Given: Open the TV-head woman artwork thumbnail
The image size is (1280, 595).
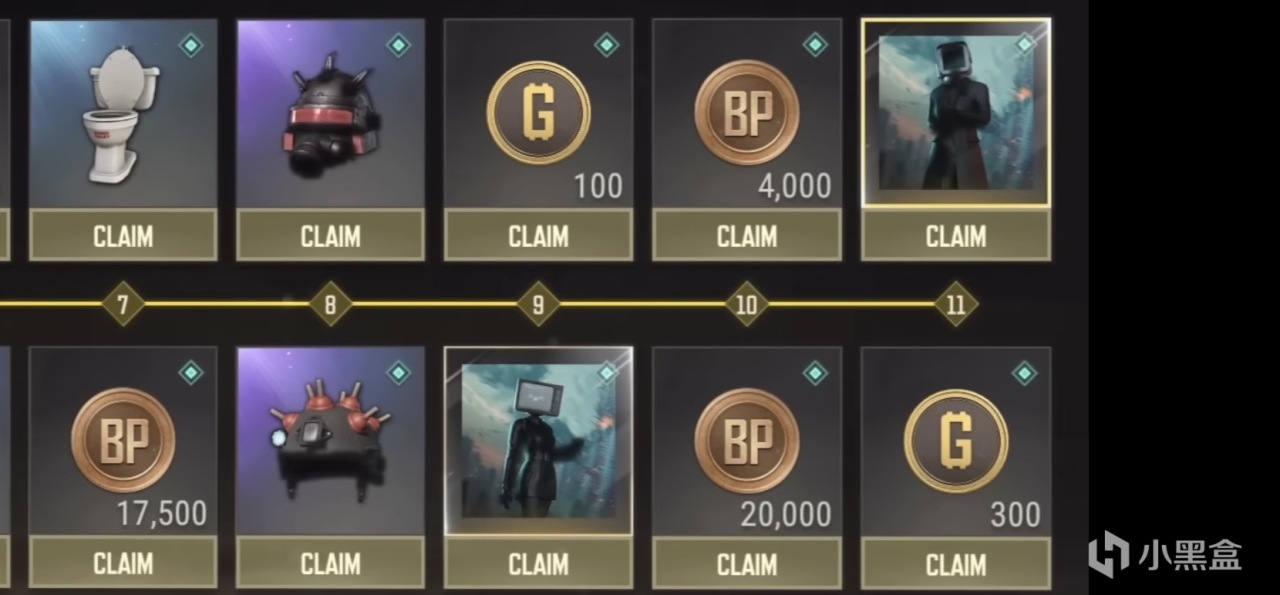Looking at the screenshot, I should point(538,440).
